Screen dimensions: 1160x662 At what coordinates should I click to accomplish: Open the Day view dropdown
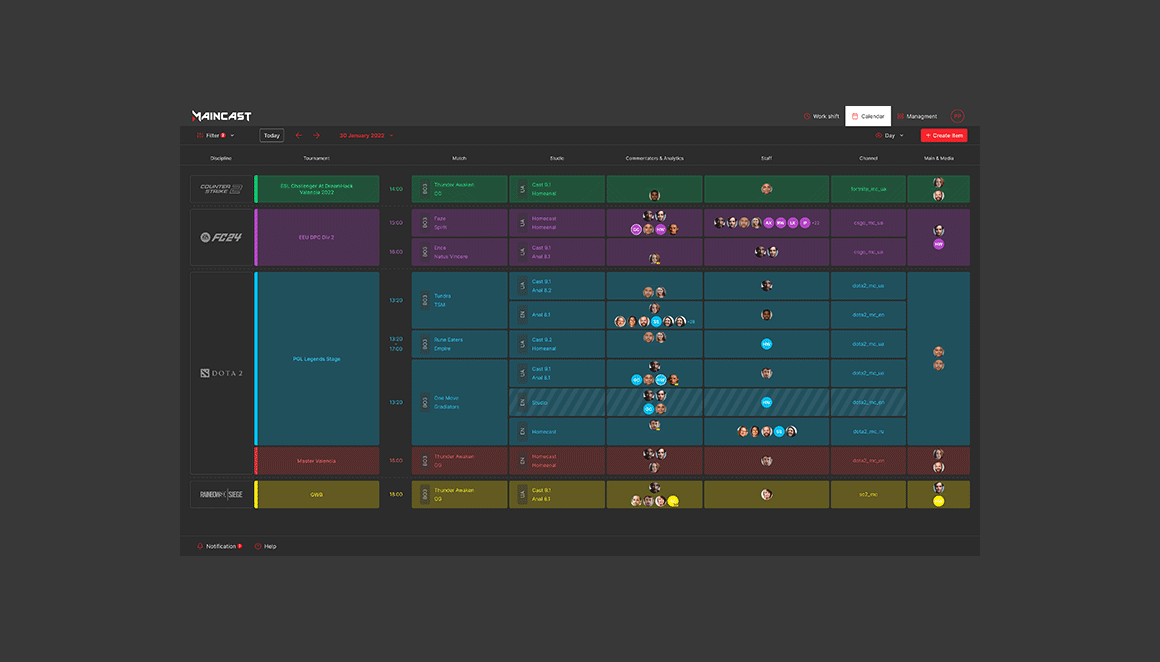coord(889,135)
